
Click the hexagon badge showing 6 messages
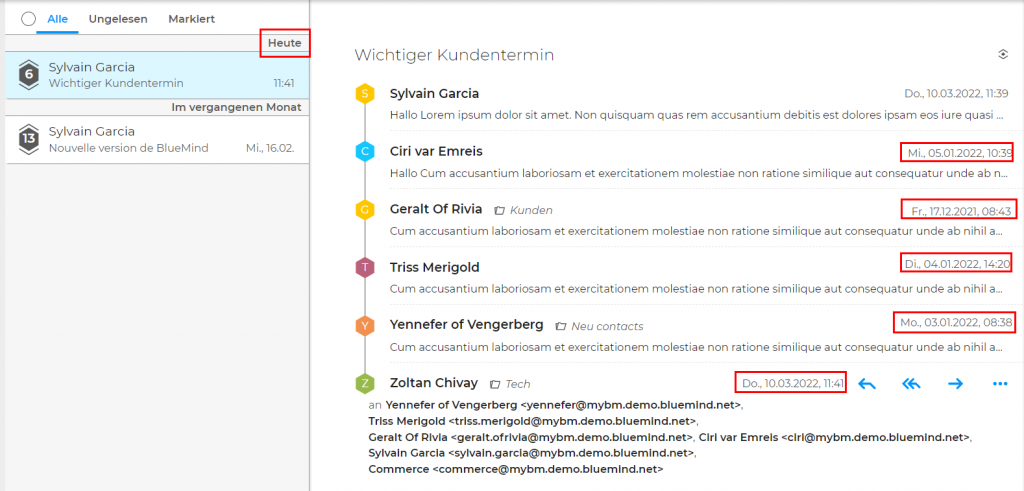point(29,74)
